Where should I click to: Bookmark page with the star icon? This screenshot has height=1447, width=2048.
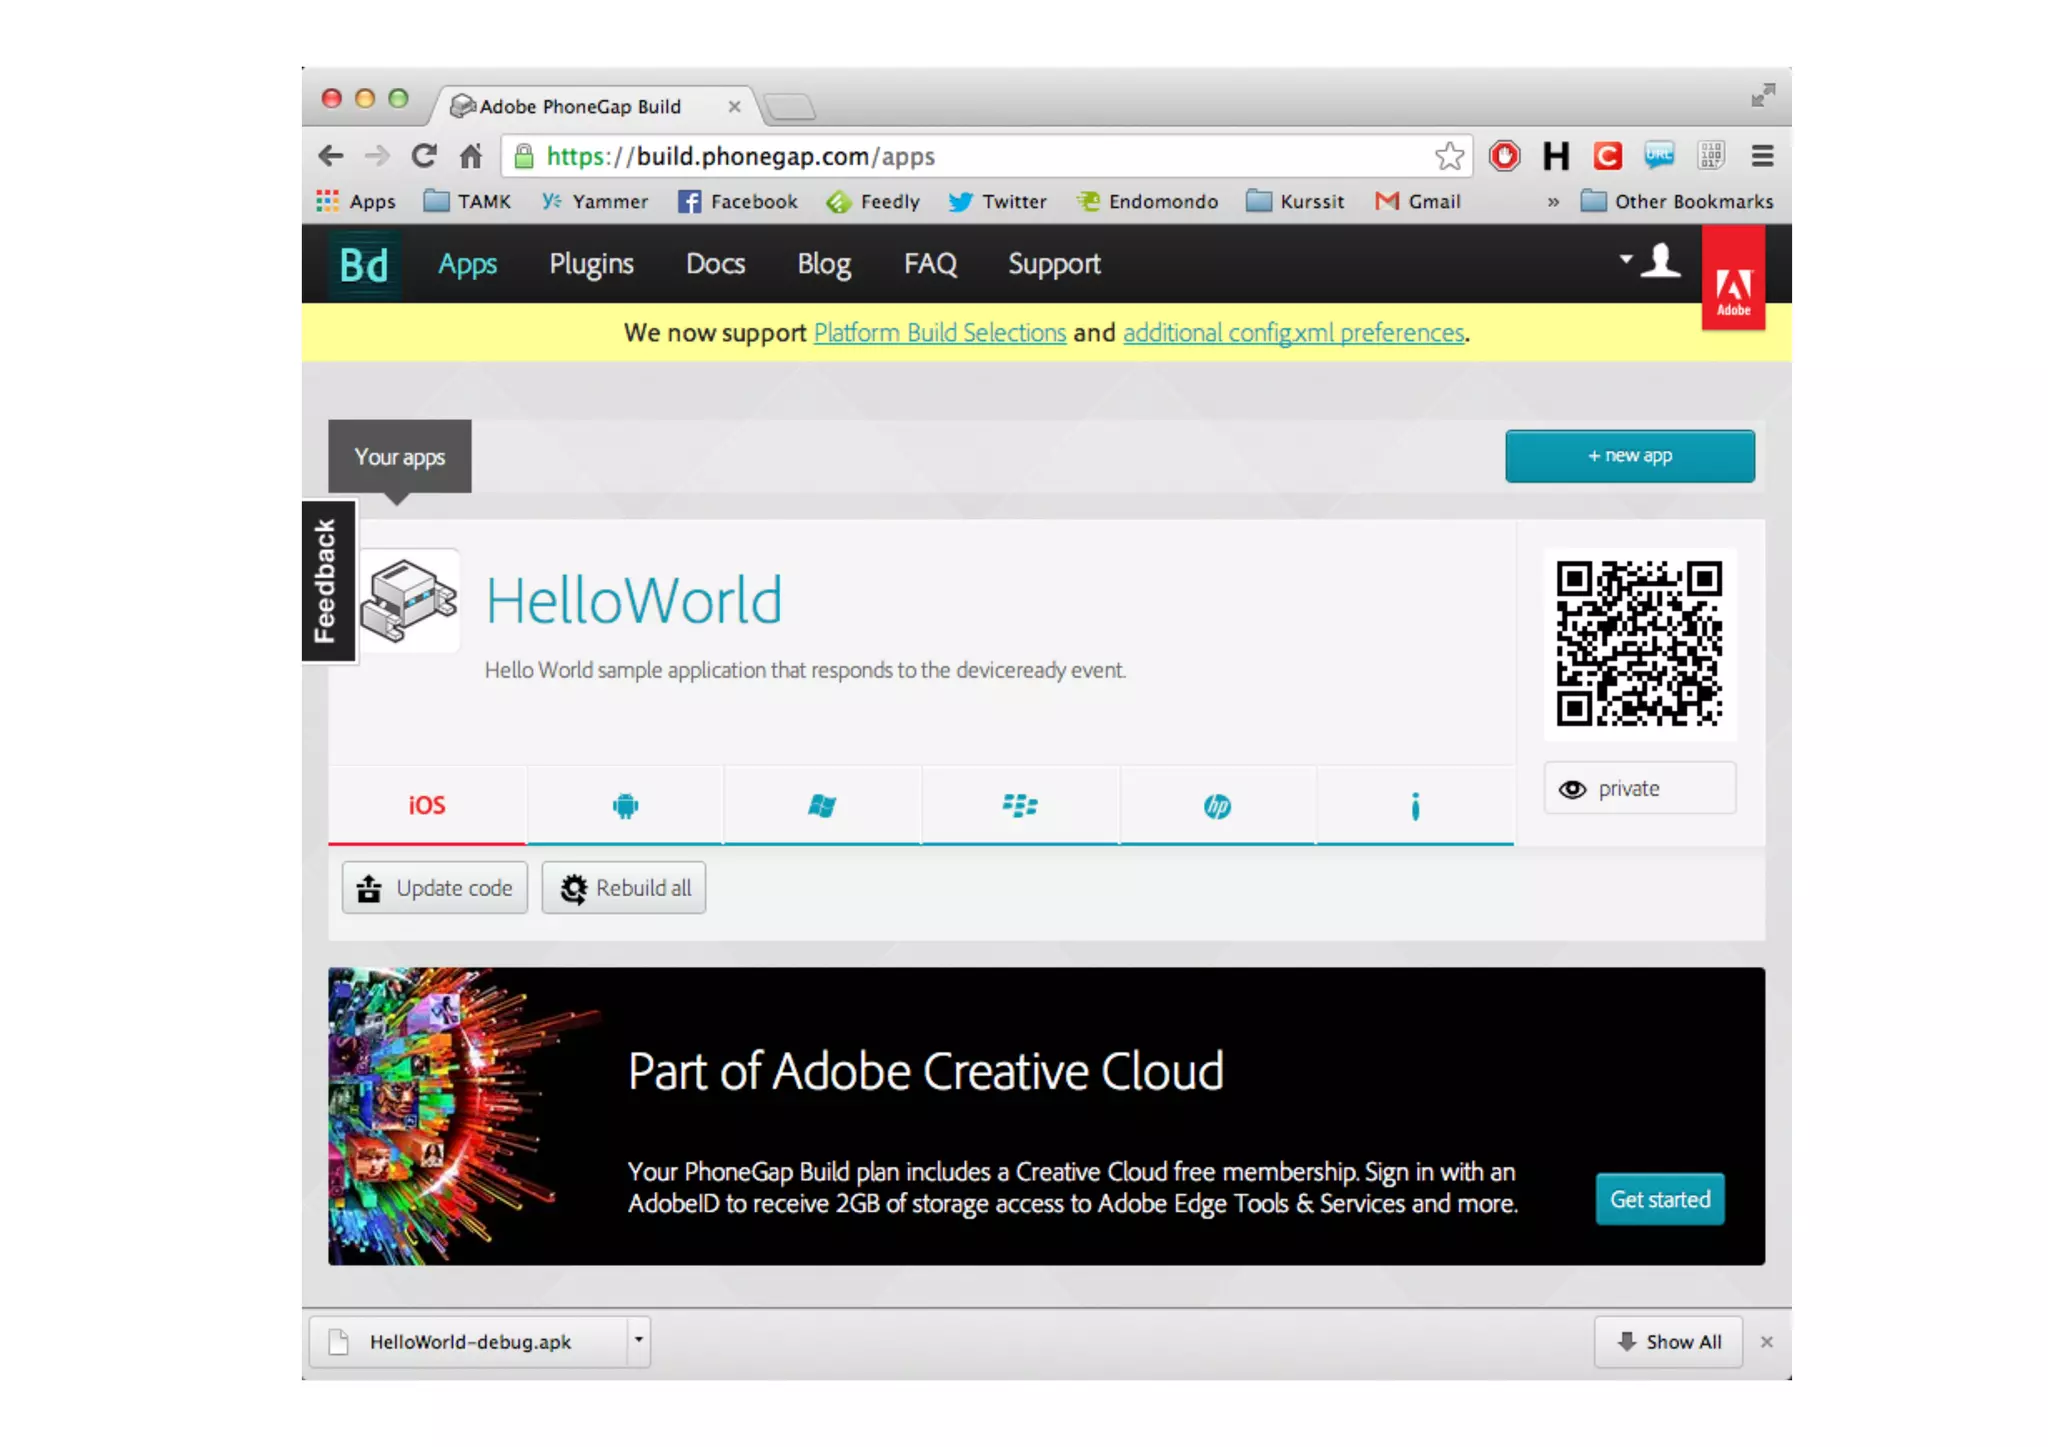pos(1449,156)
